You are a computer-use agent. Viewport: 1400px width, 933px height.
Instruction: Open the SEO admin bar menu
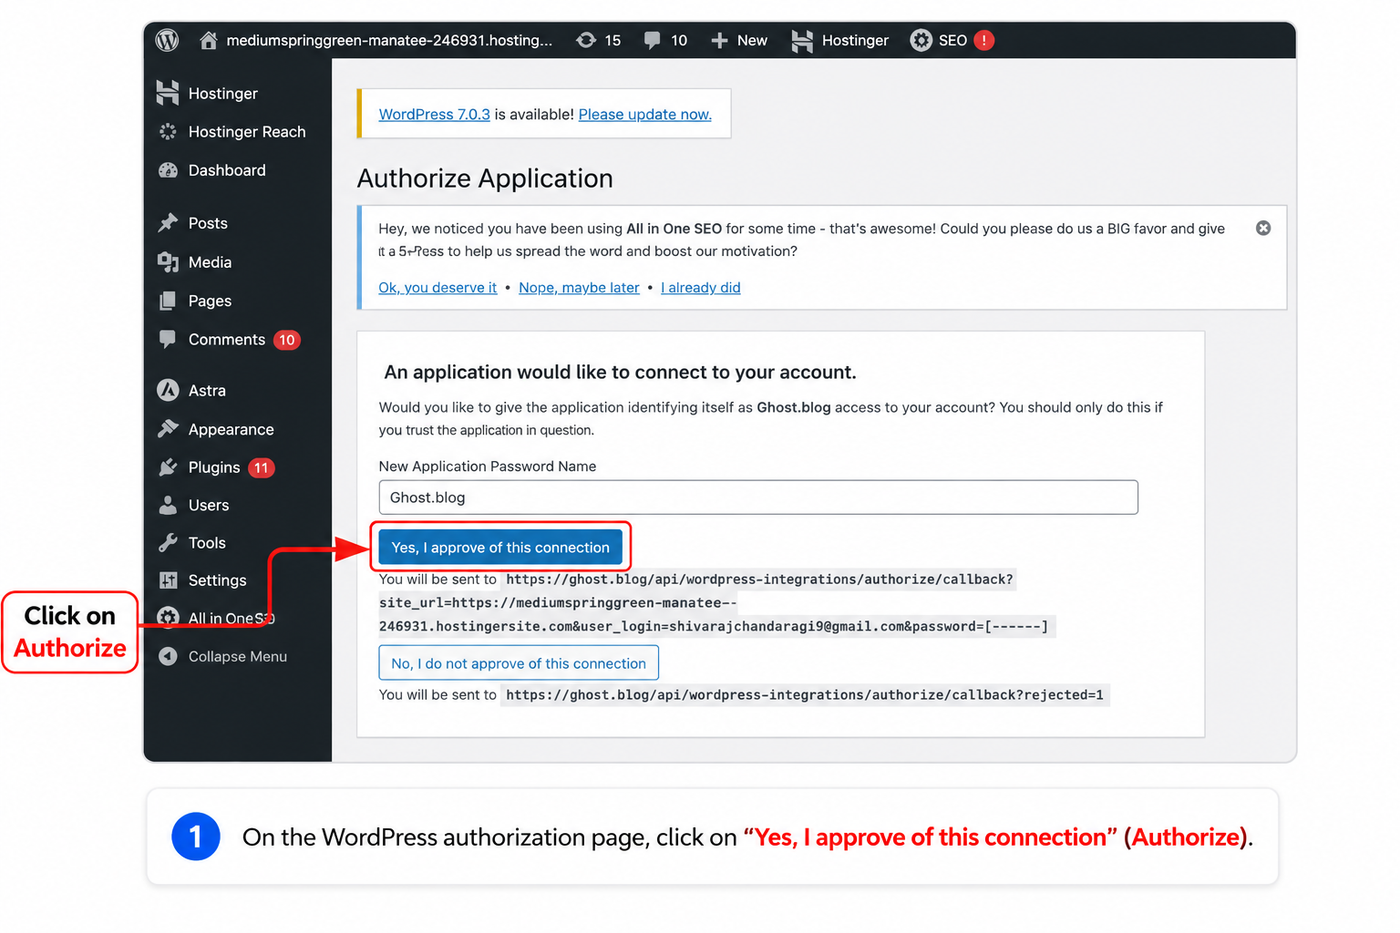coord(952,40)
